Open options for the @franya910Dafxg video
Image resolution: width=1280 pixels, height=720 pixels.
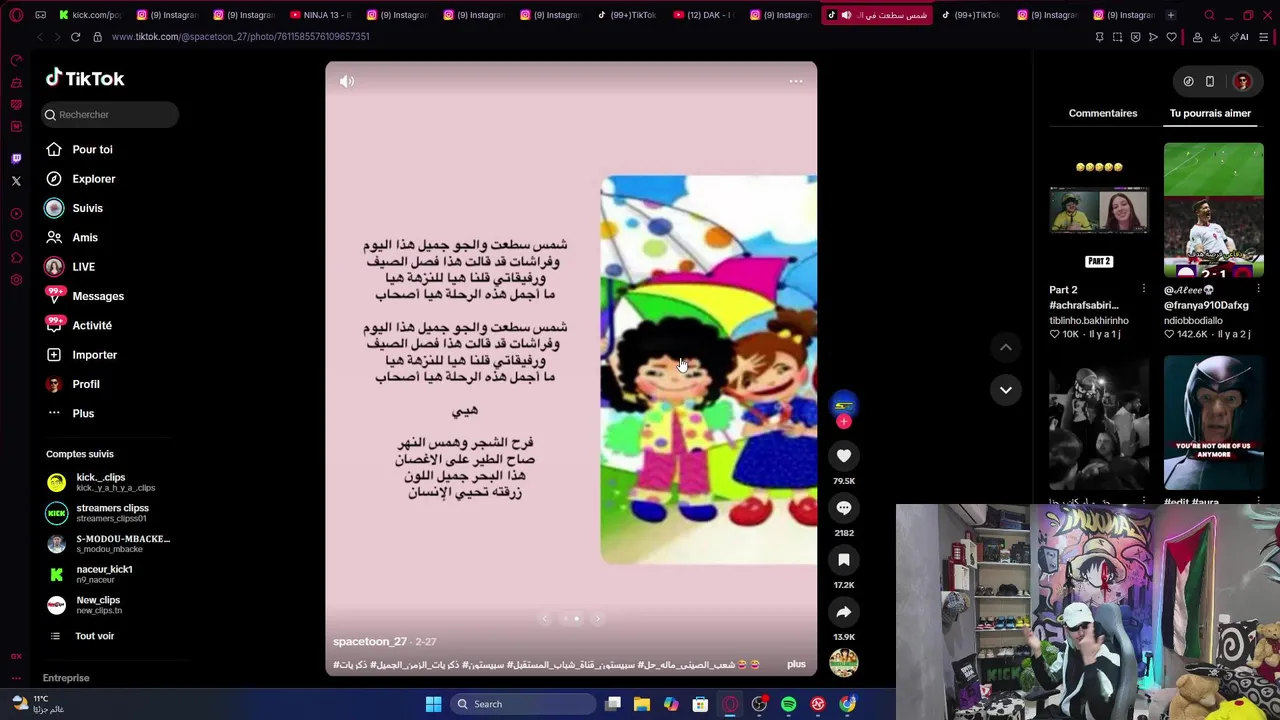1259,290
